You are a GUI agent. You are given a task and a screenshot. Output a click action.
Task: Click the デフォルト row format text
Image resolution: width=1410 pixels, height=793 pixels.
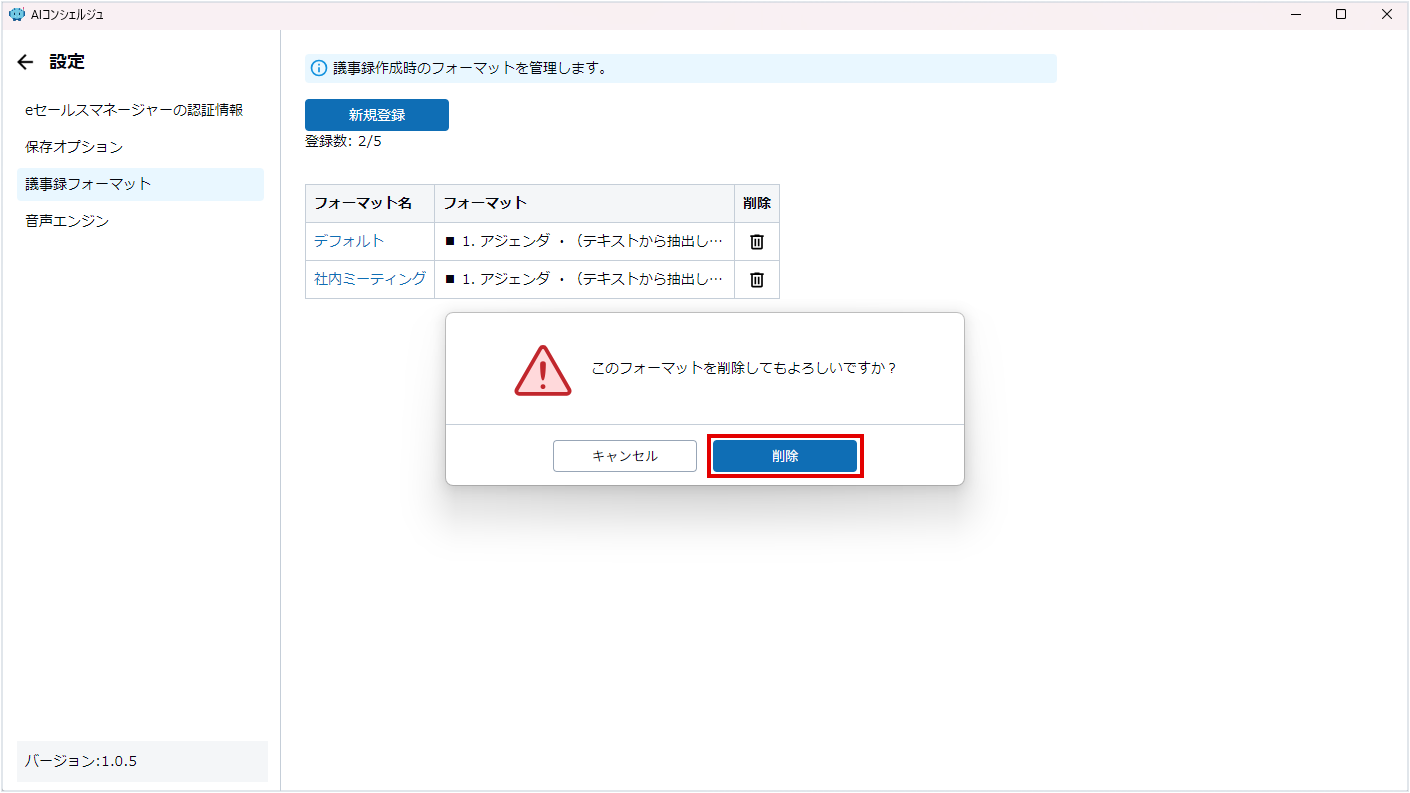pyautogui.click(x=584, y=242)
